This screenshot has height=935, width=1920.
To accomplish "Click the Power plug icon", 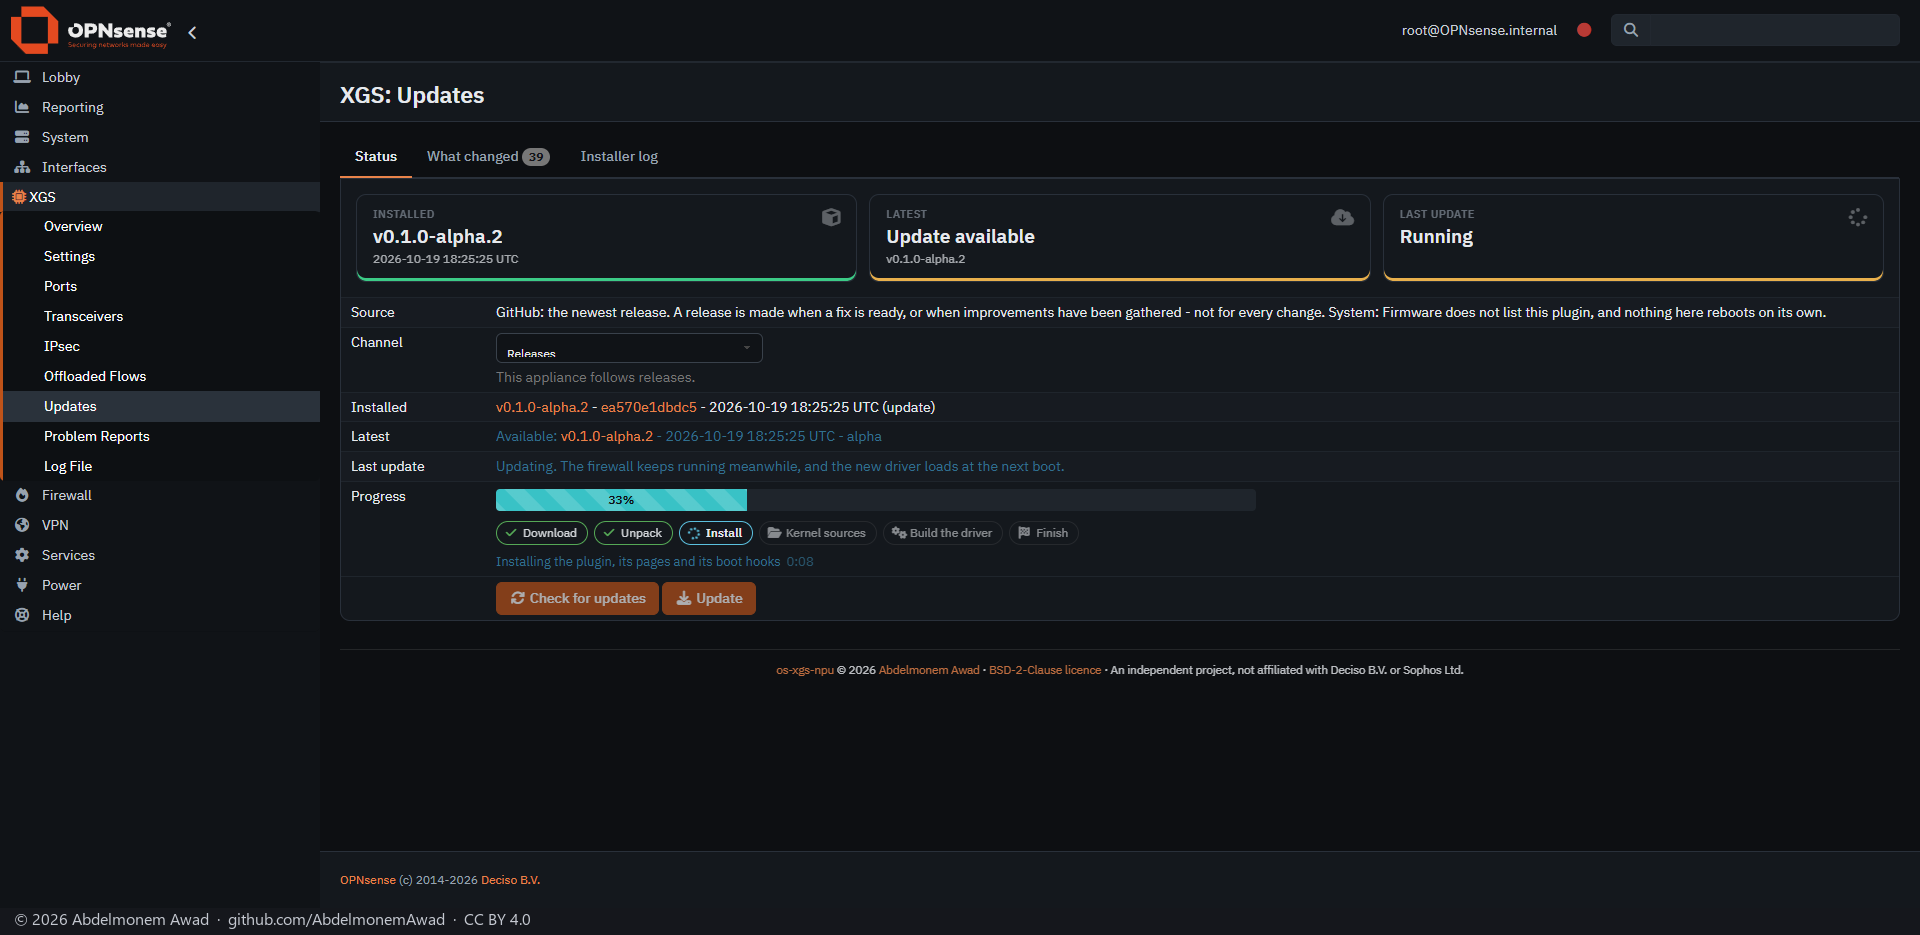I will pos(22,585).
